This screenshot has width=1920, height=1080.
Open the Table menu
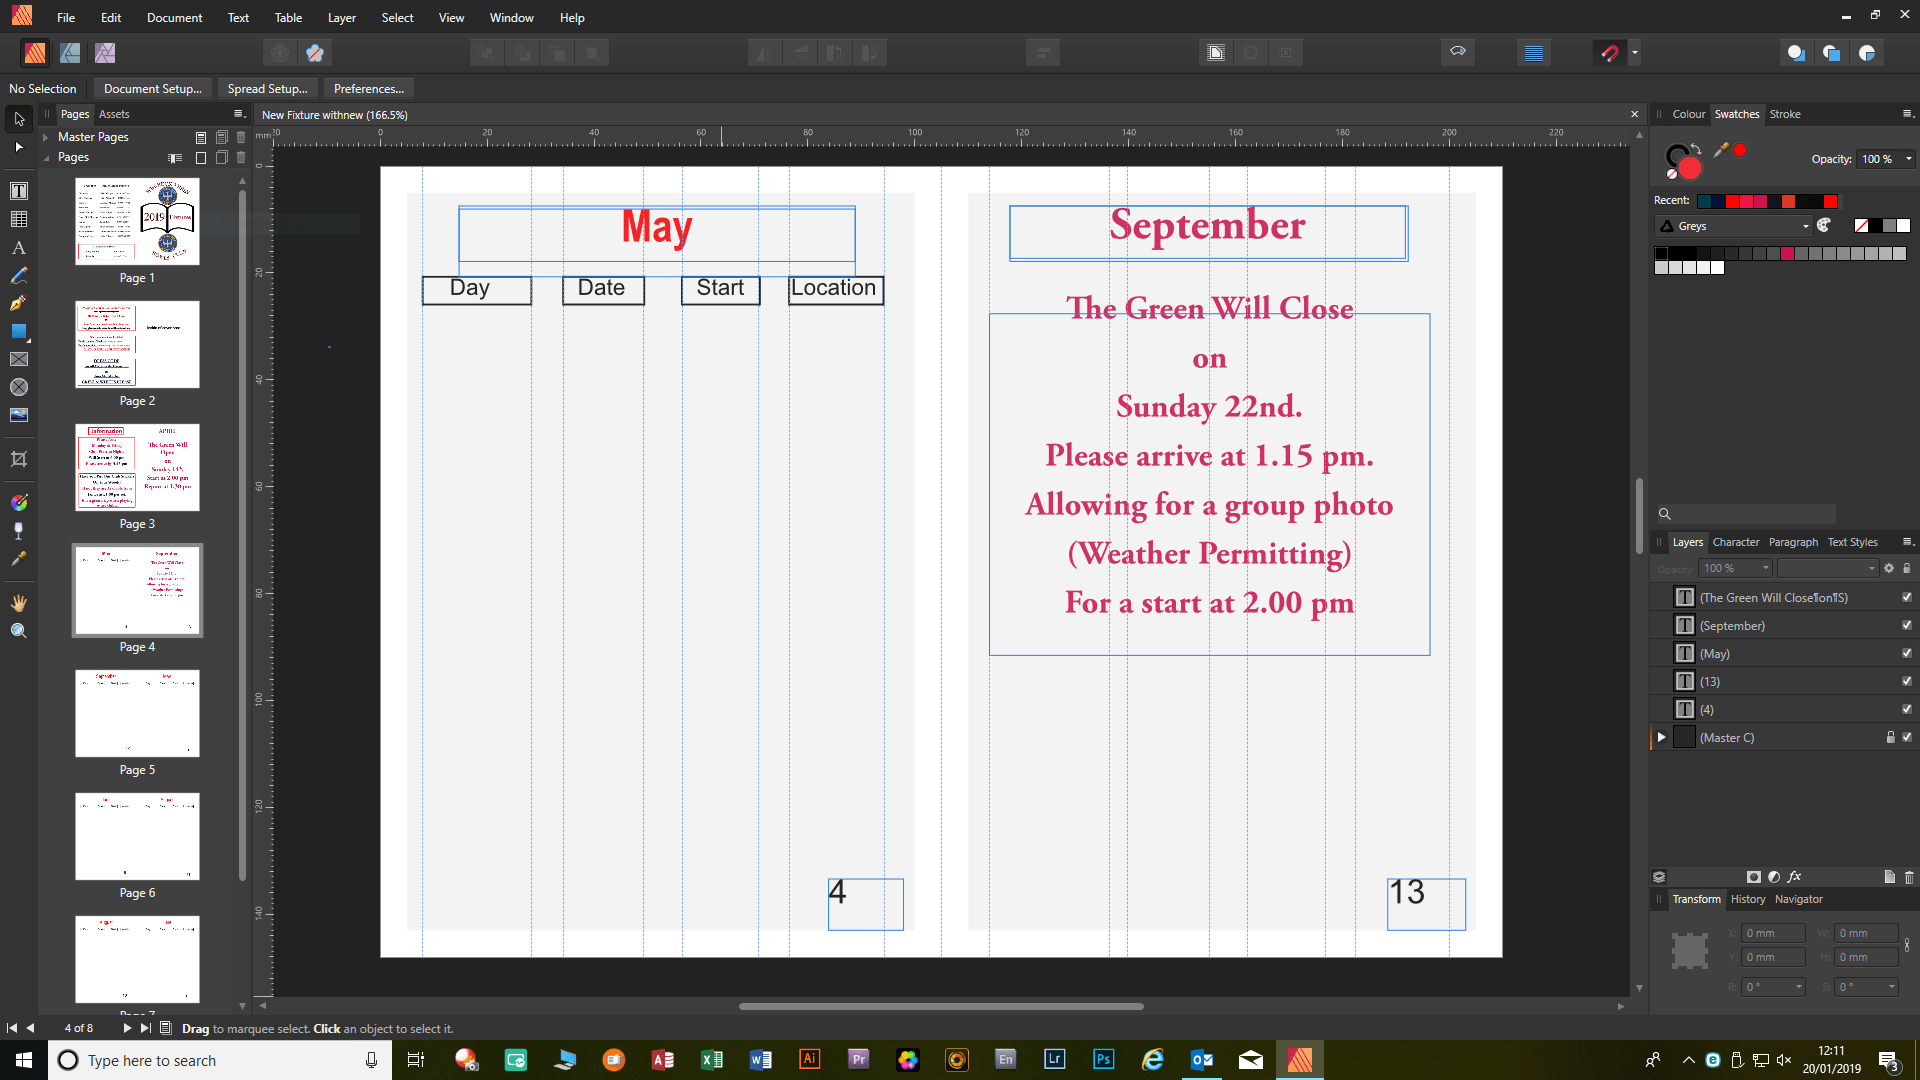(288, 17)
